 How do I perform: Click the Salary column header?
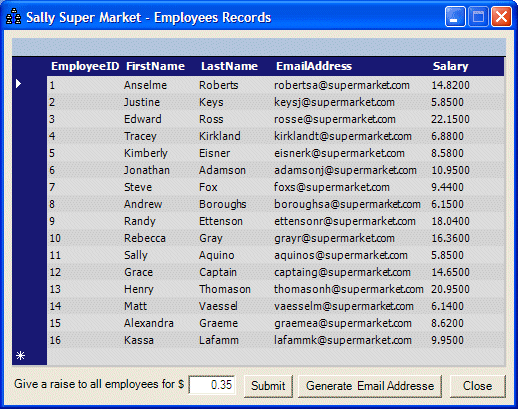[x=450, y=66]
